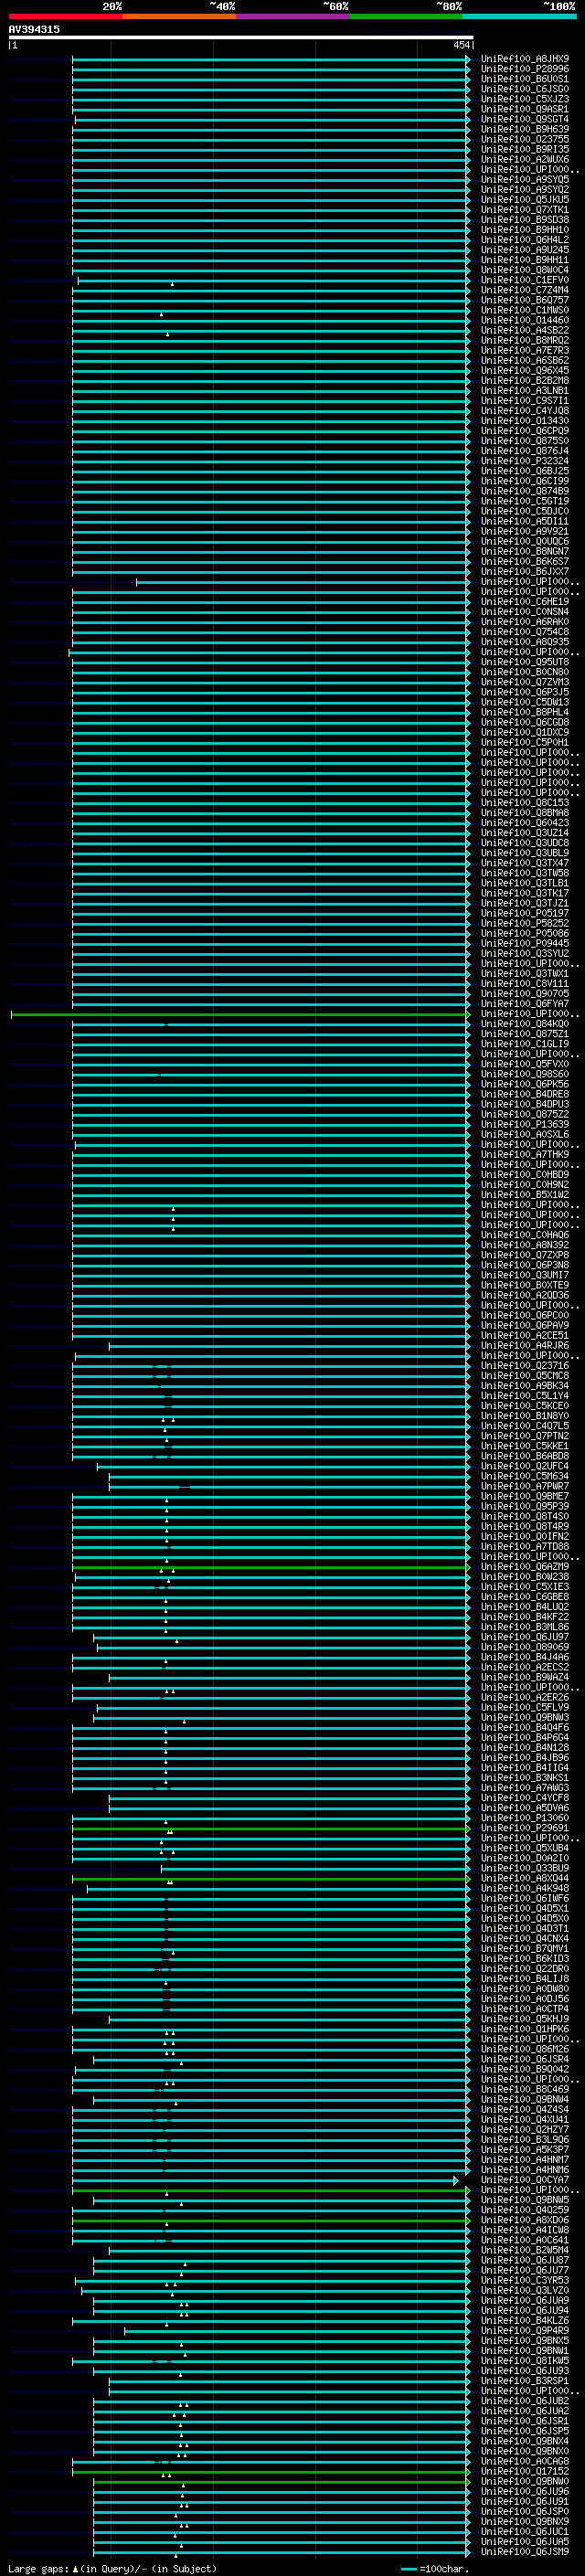
Task: Select hit label UniRef100_A9BK34
Action: click(525, 1386)
